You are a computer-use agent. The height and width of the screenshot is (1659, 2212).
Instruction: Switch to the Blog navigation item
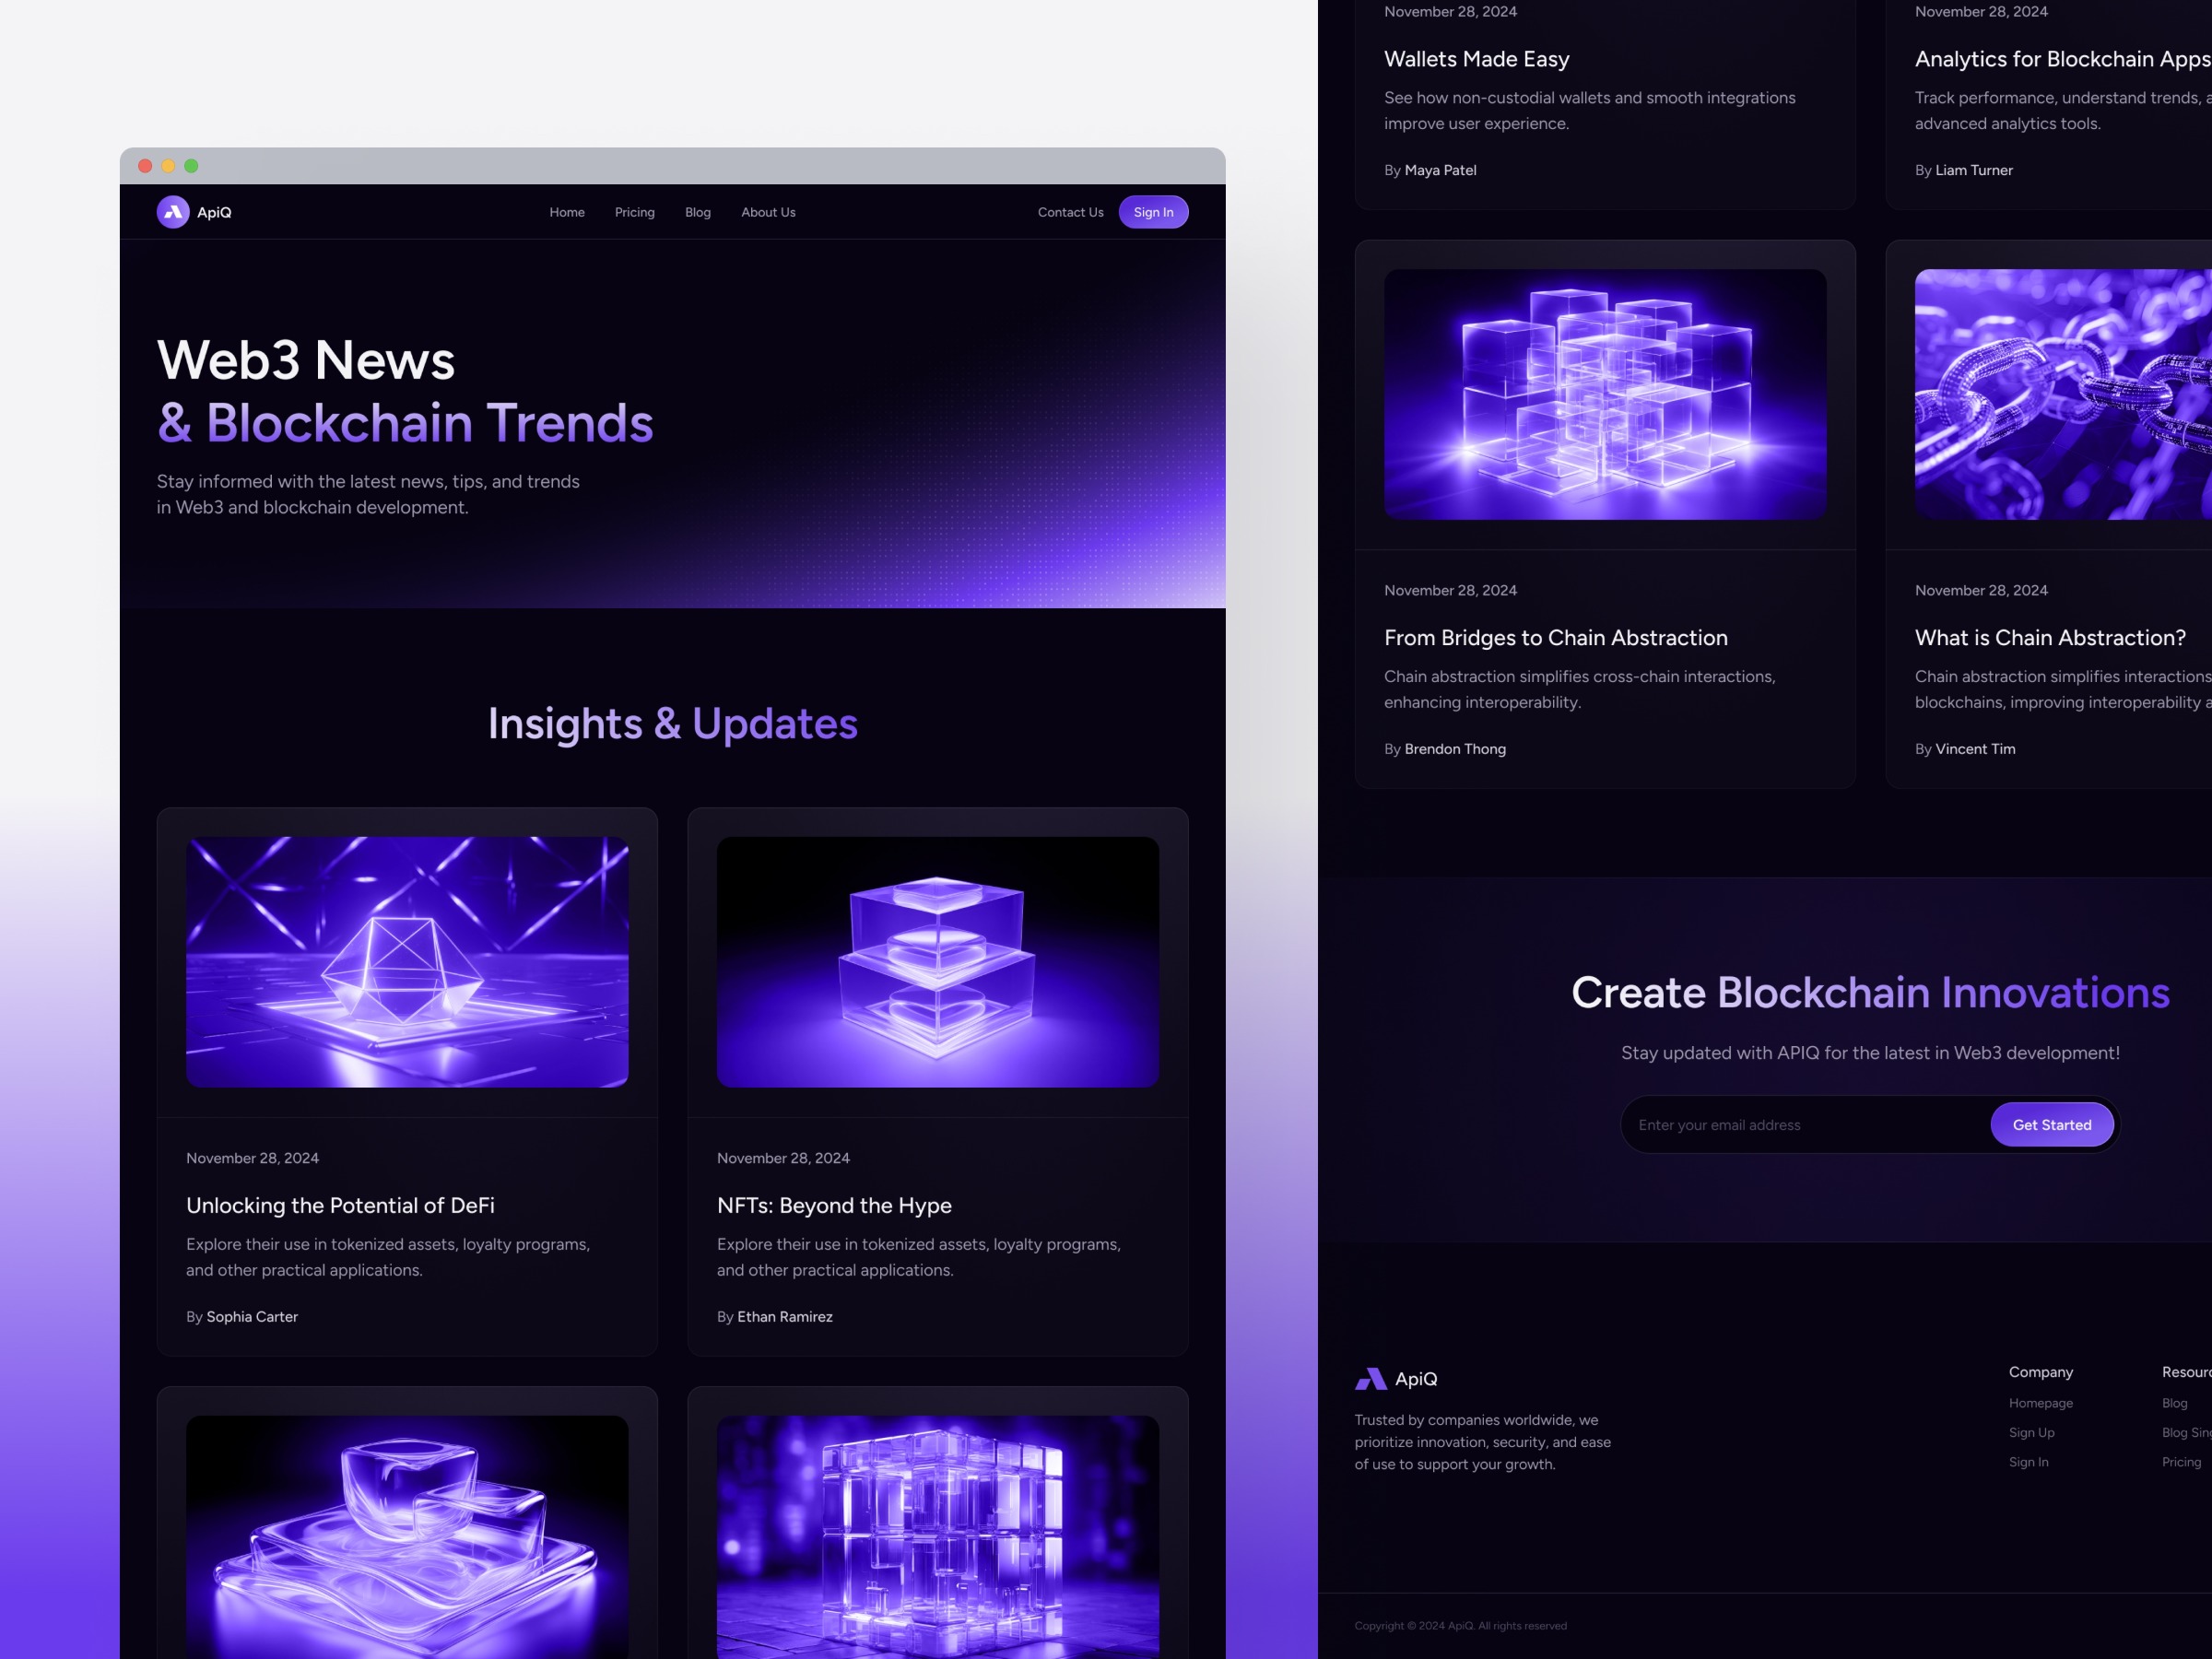(x=697, y=212)
